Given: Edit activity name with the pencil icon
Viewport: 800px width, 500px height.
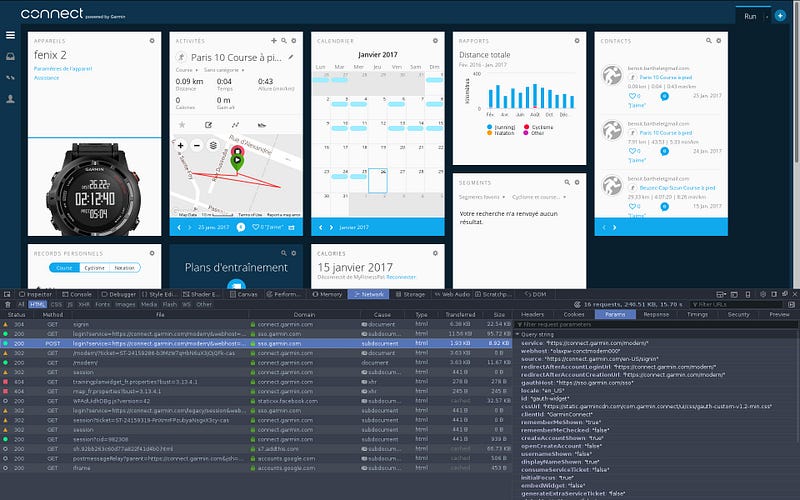Looking at the screenshot, I should [291, 57].
